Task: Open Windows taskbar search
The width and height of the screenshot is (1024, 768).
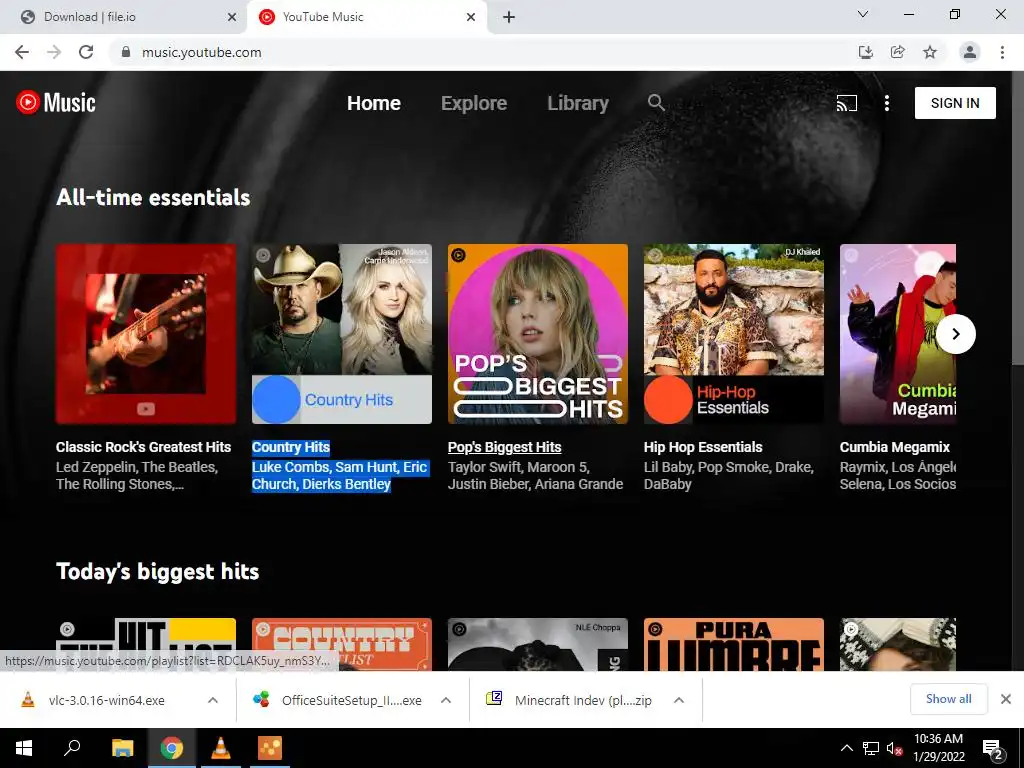Action: click(x=72, y=748)
